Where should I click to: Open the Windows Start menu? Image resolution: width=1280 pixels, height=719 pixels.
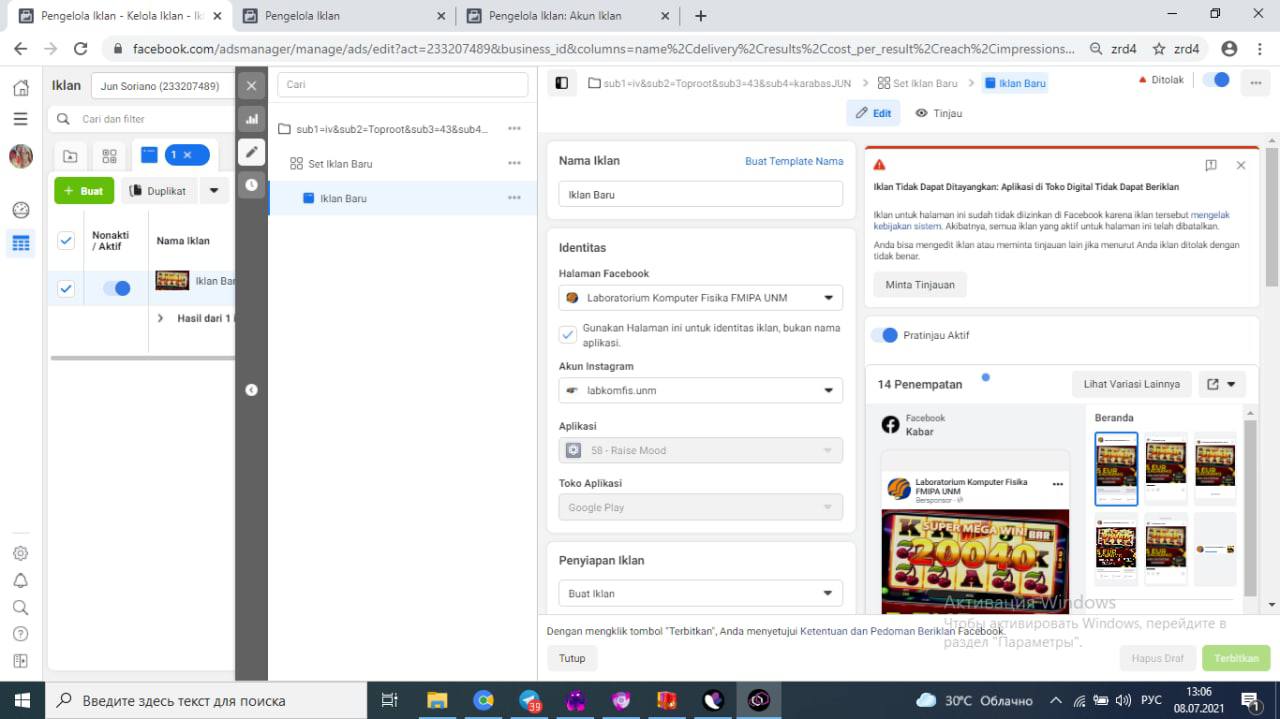click(22, 700)
